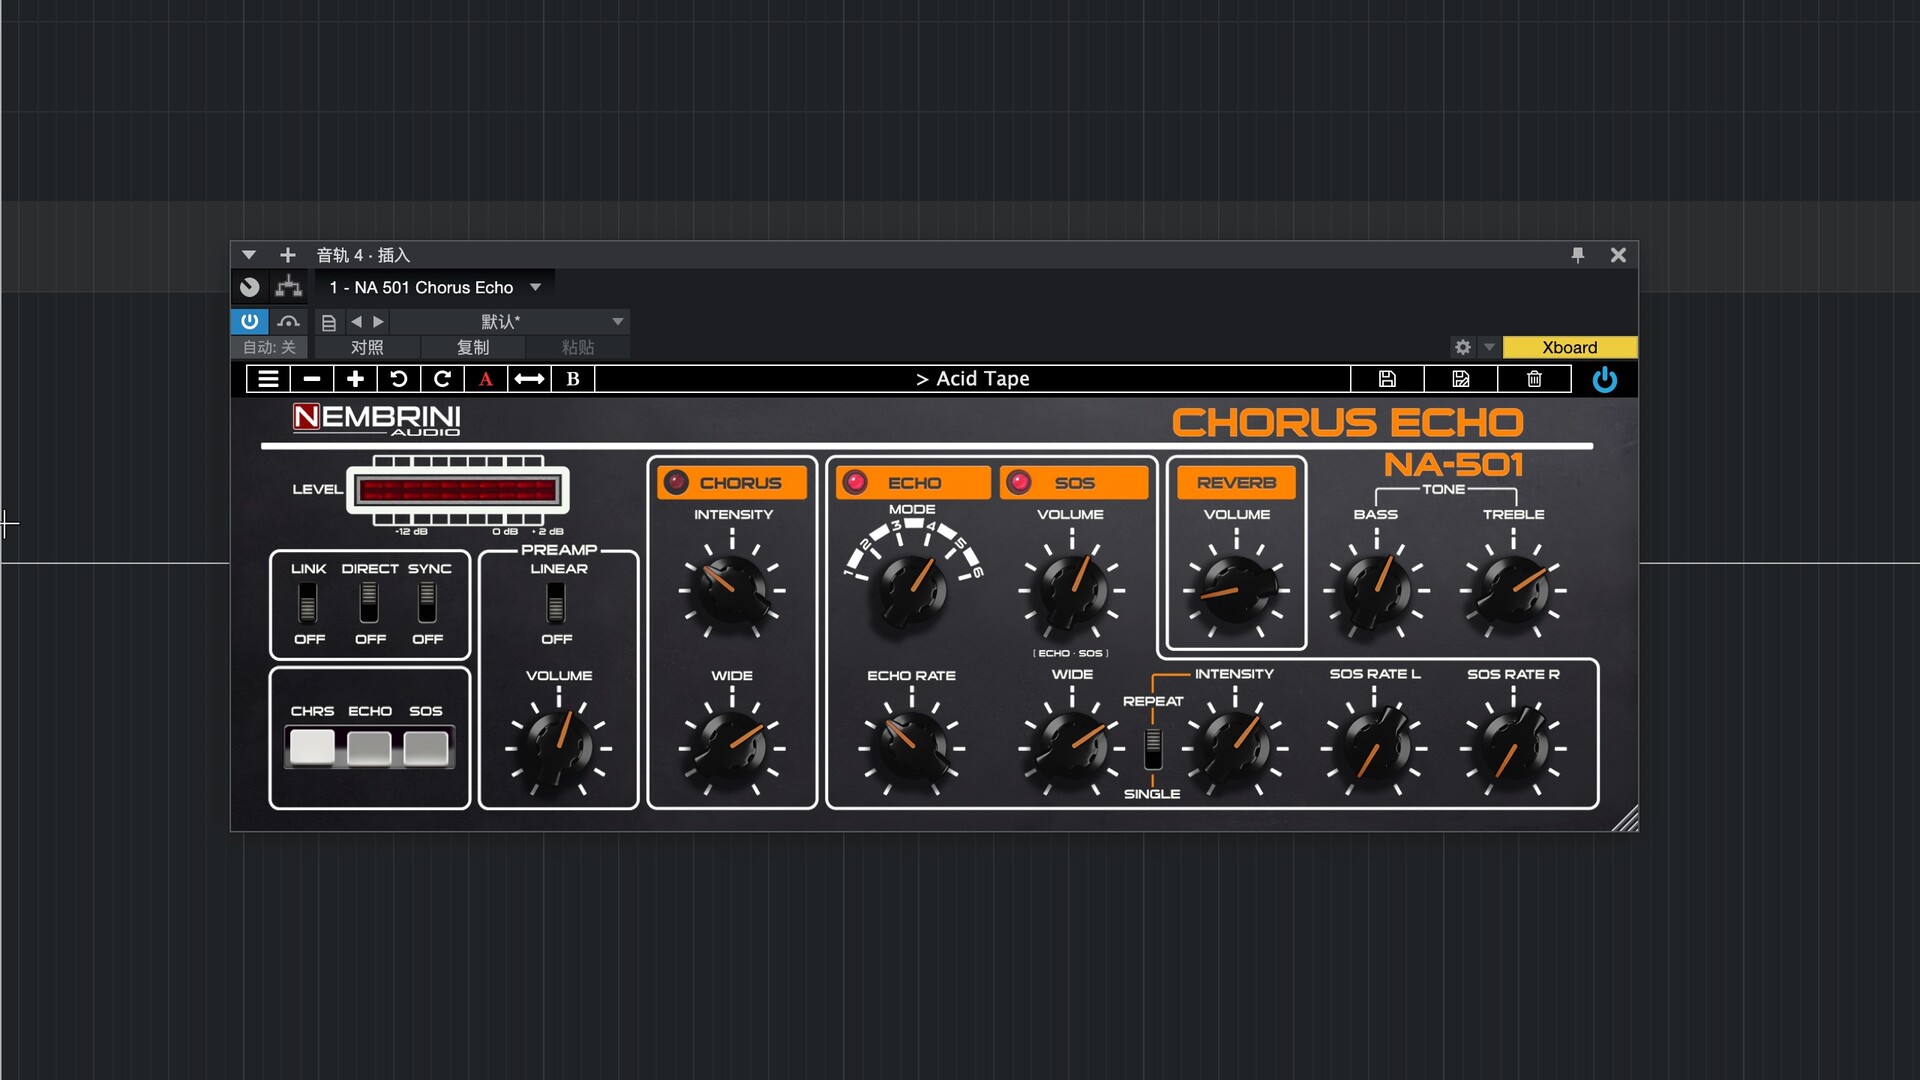Click the minus zoom-out button

point(312,379)
